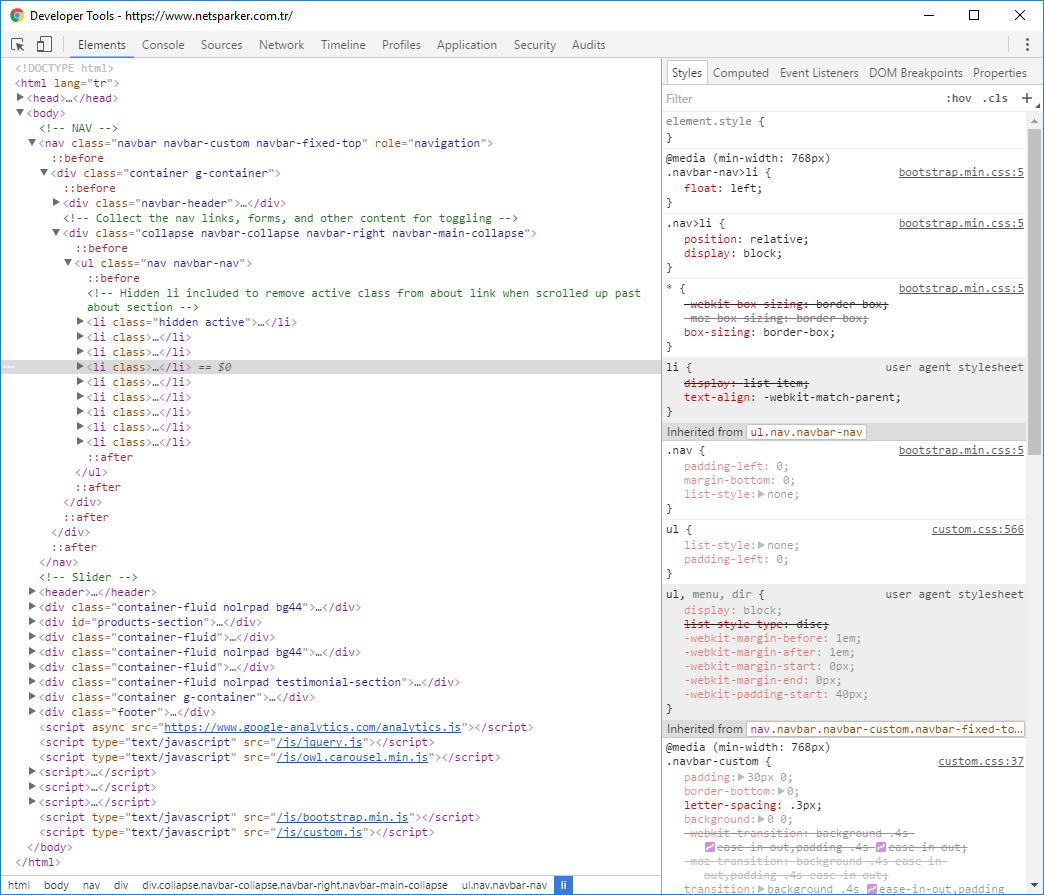Open the DevTools three-dot customize menu
1044x895 pixels.
[x=1027, y=45]
